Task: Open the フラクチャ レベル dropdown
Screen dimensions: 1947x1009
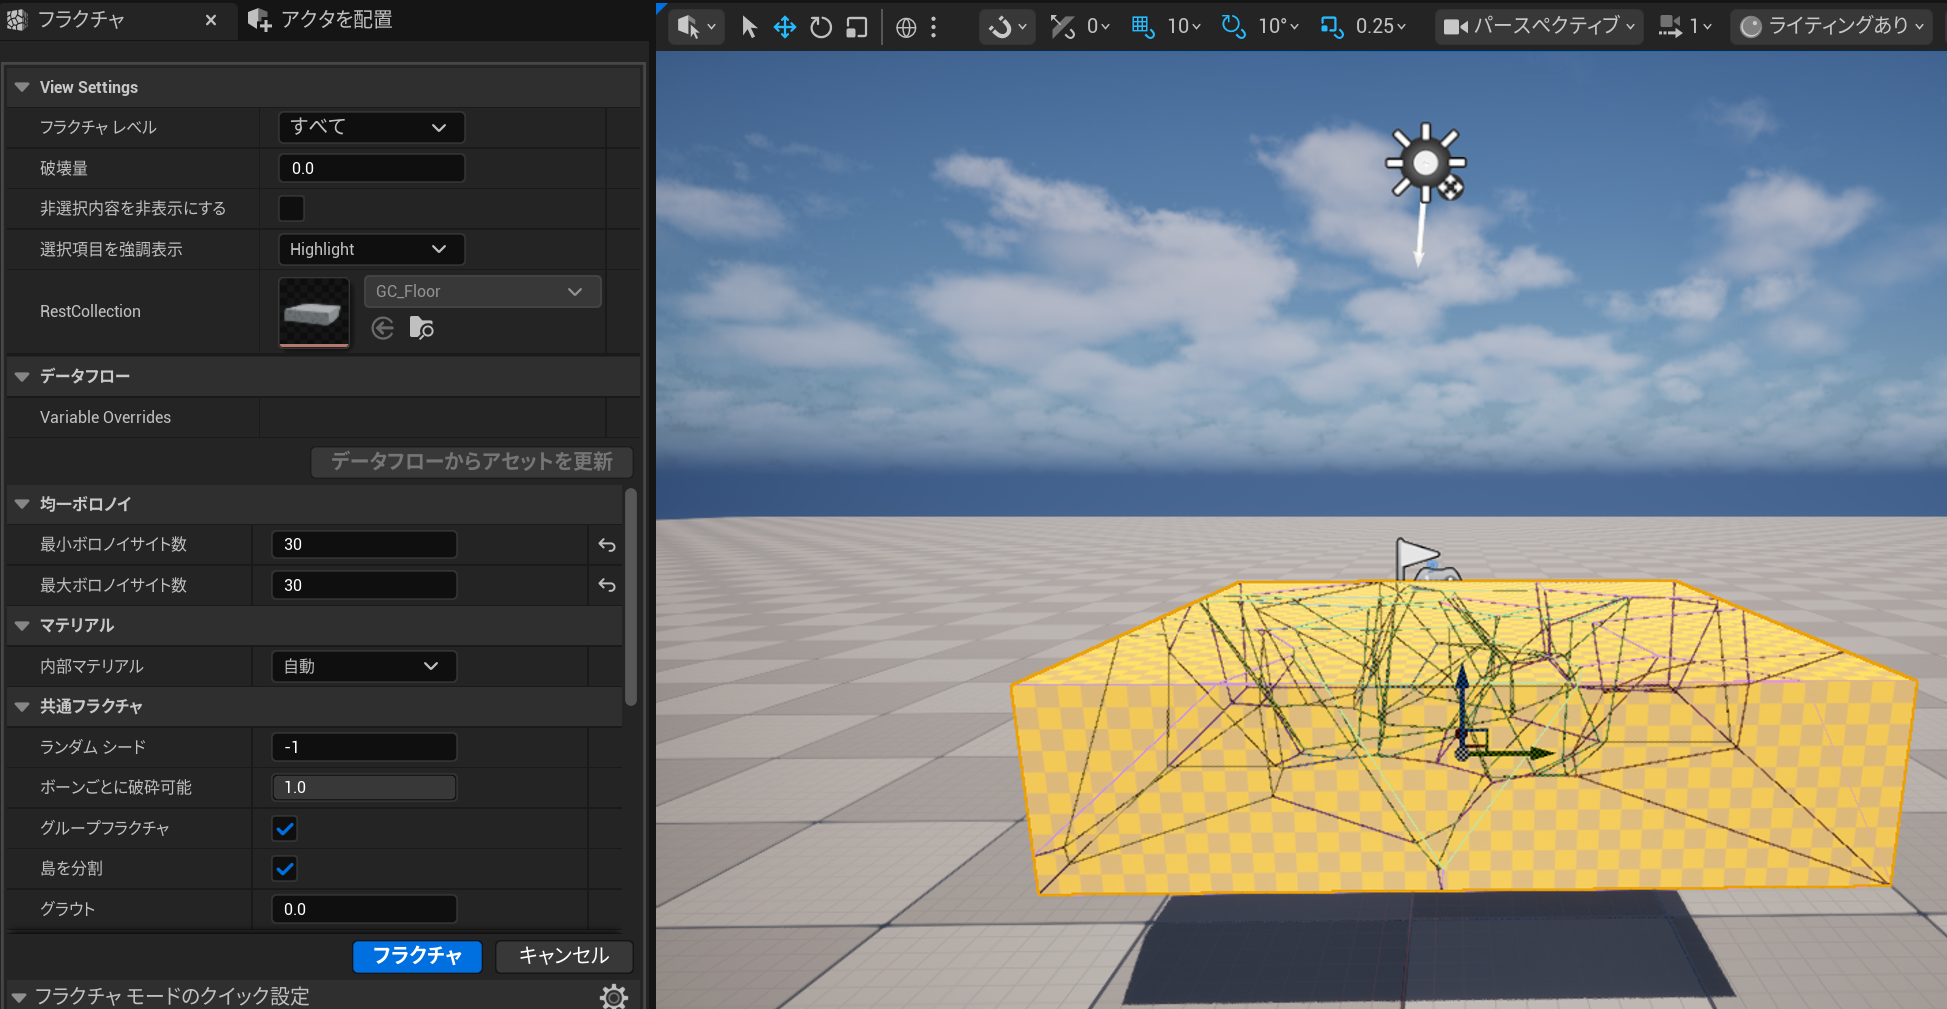Action: click(x=370, y=127)
